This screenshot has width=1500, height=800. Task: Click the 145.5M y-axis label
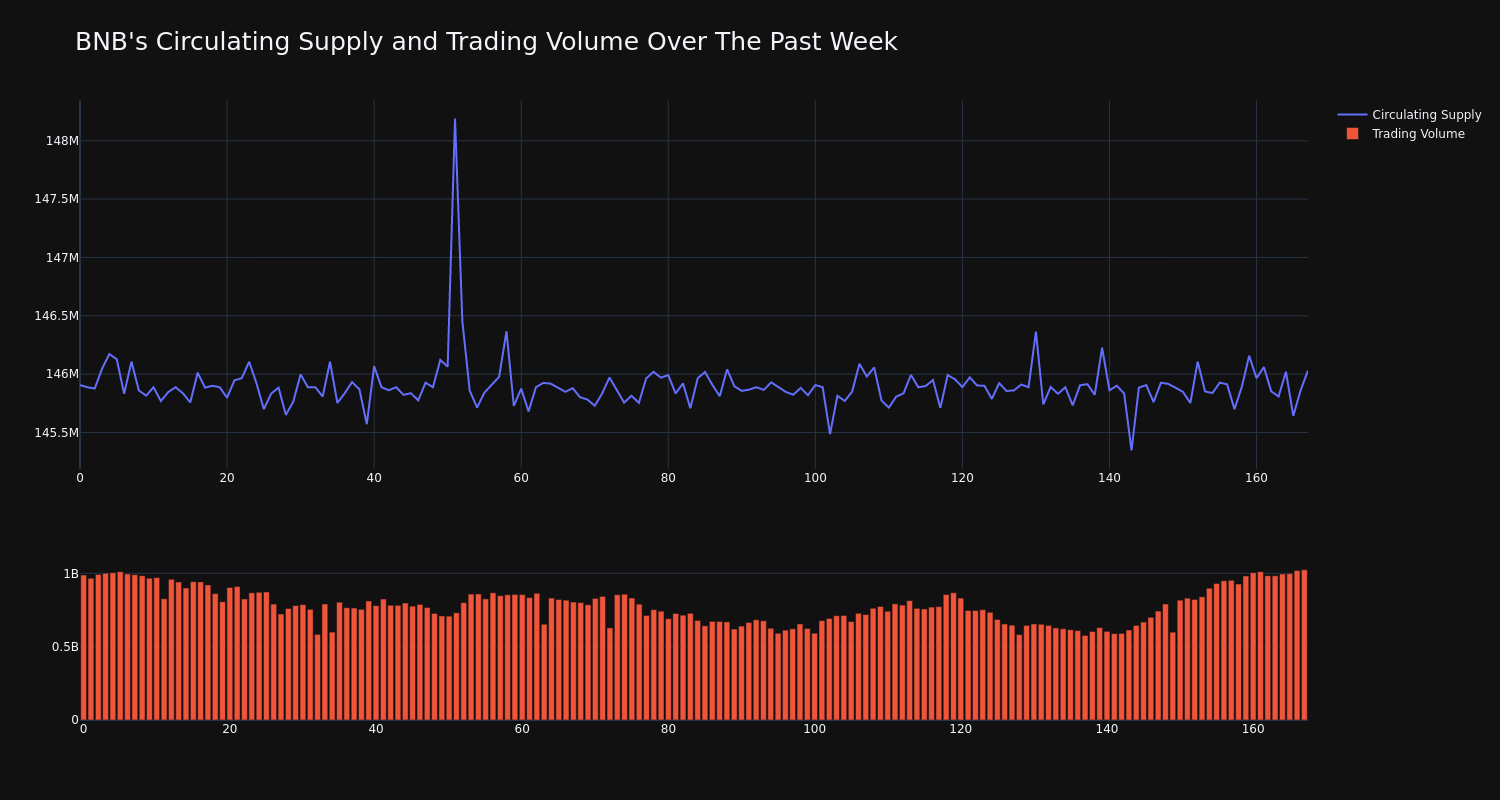(x=56, y=433)
